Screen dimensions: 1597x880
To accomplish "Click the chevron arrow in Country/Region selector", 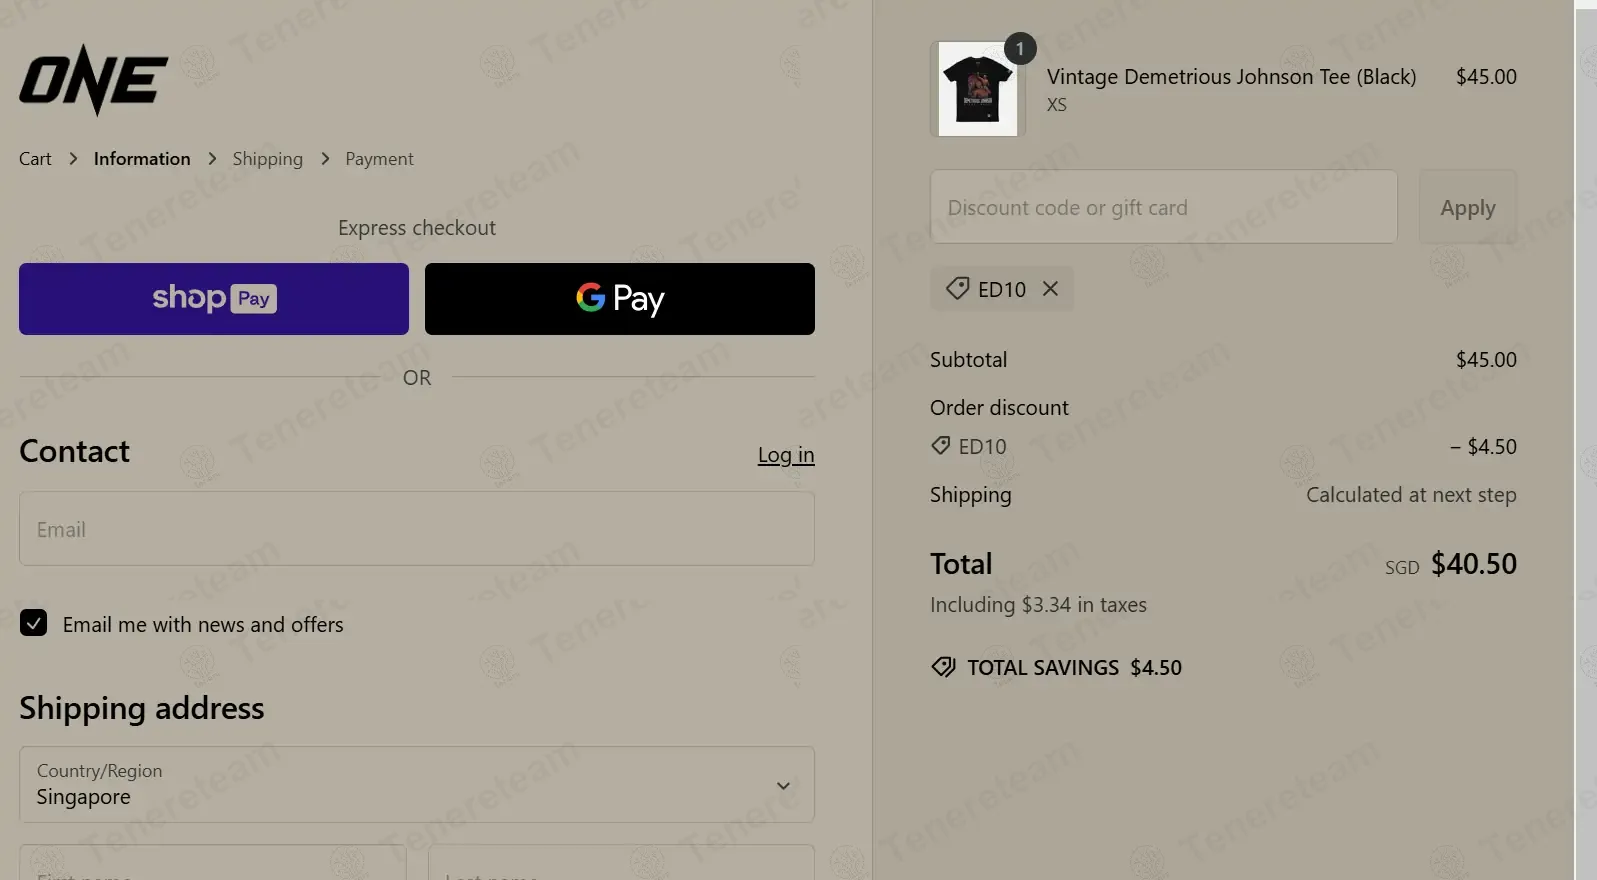I will pyautogui.click(x=783, y=786).
